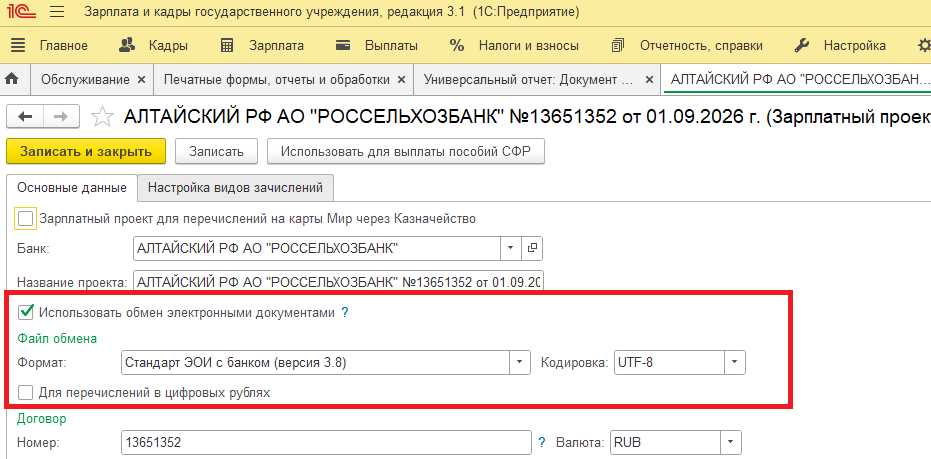Click Использовать для выплаты пособий СФР
931x459 pixels.
coord(406,151)
